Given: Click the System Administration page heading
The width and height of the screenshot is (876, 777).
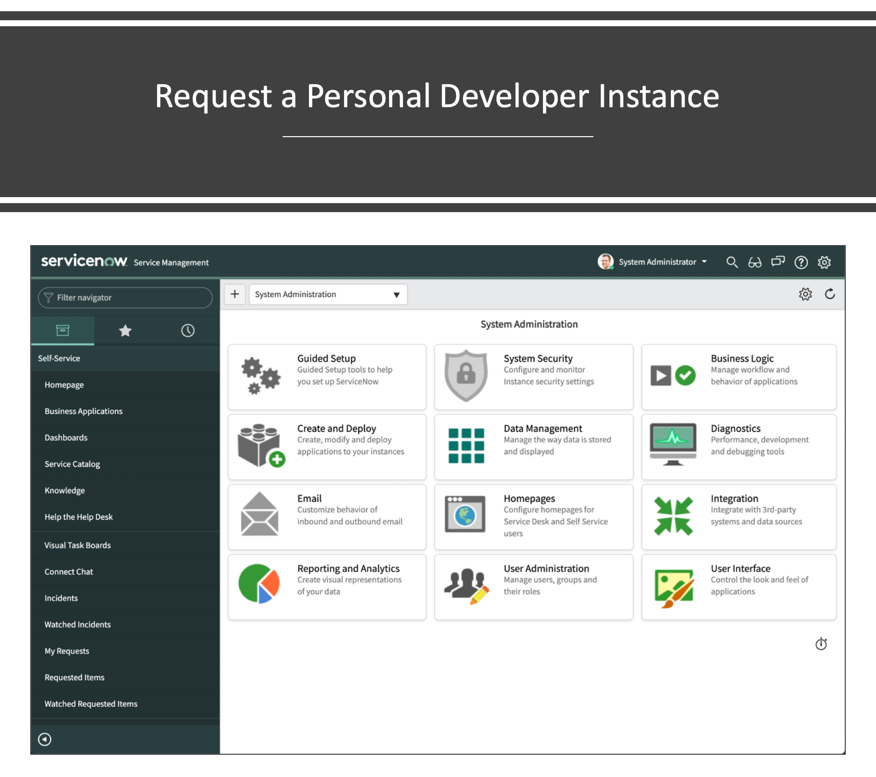Looking at the screenshot, I should pos(529,324).
